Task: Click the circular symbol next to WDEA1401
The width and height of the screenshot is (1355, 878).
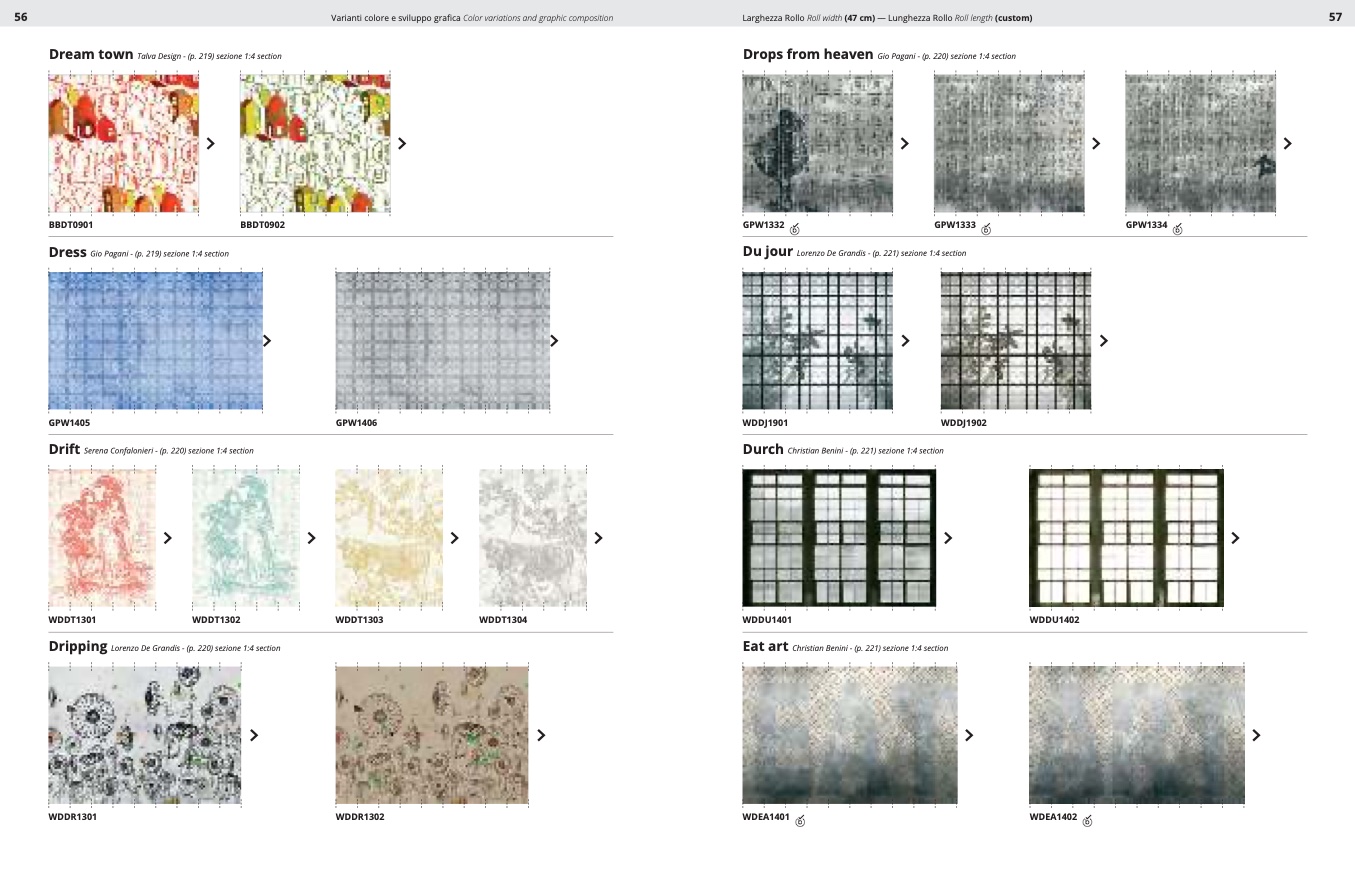Action: pos(800,822)
